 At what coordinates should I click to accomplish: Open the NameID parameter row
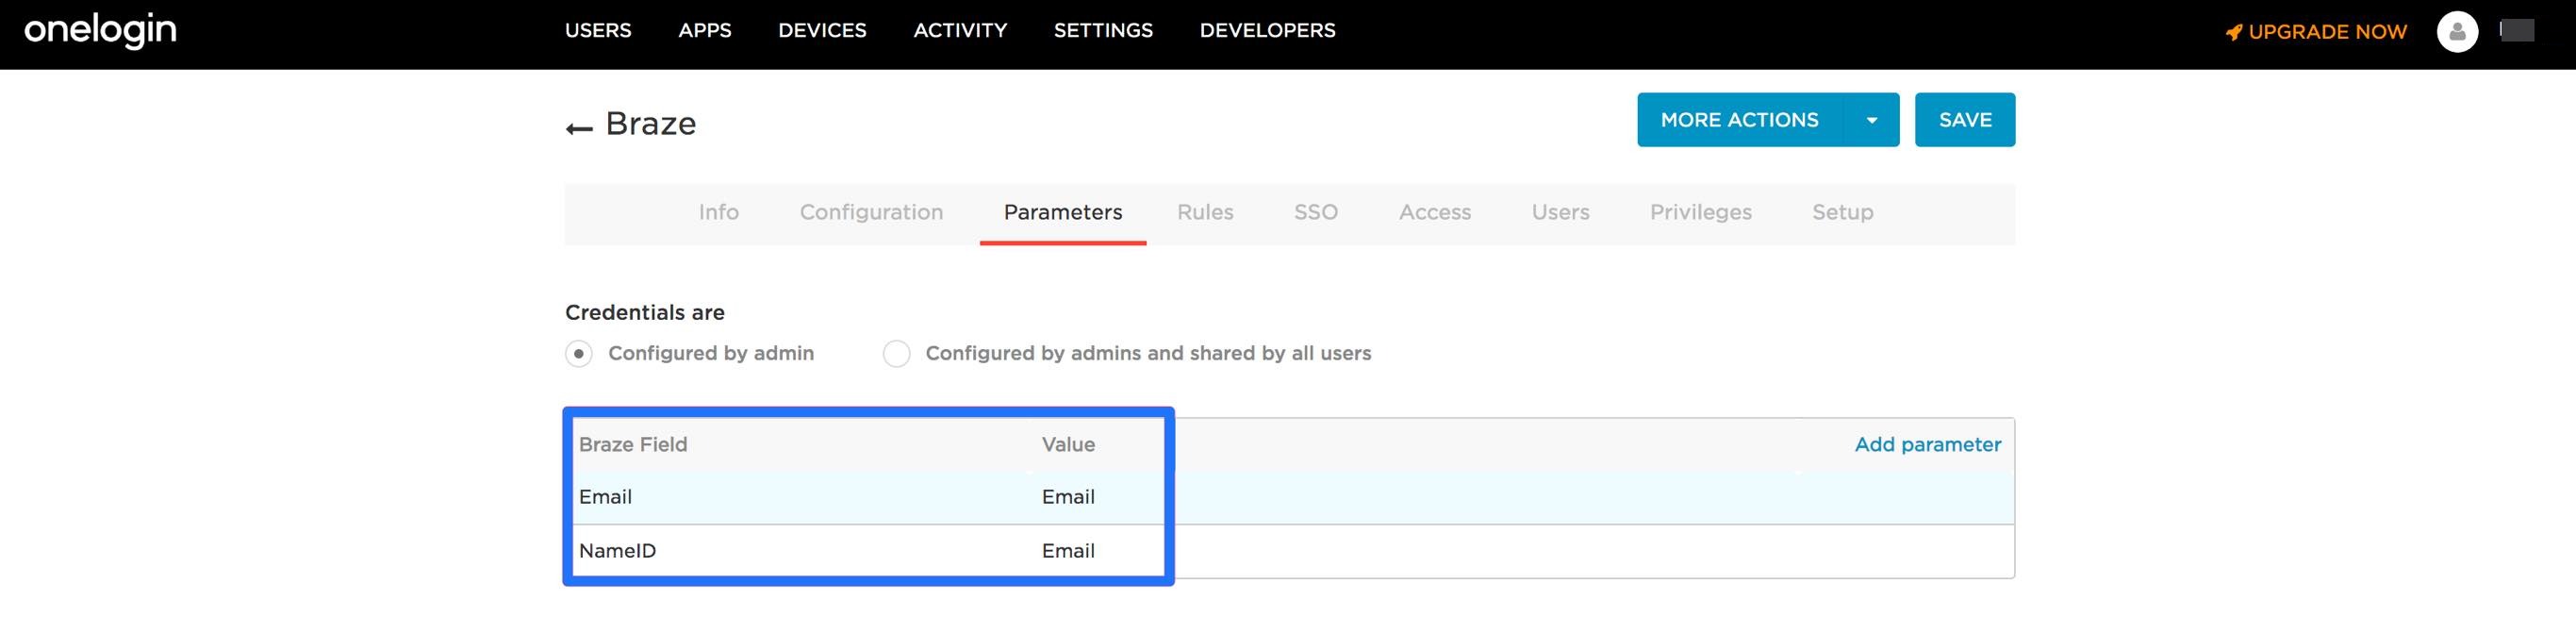(618, 551)
